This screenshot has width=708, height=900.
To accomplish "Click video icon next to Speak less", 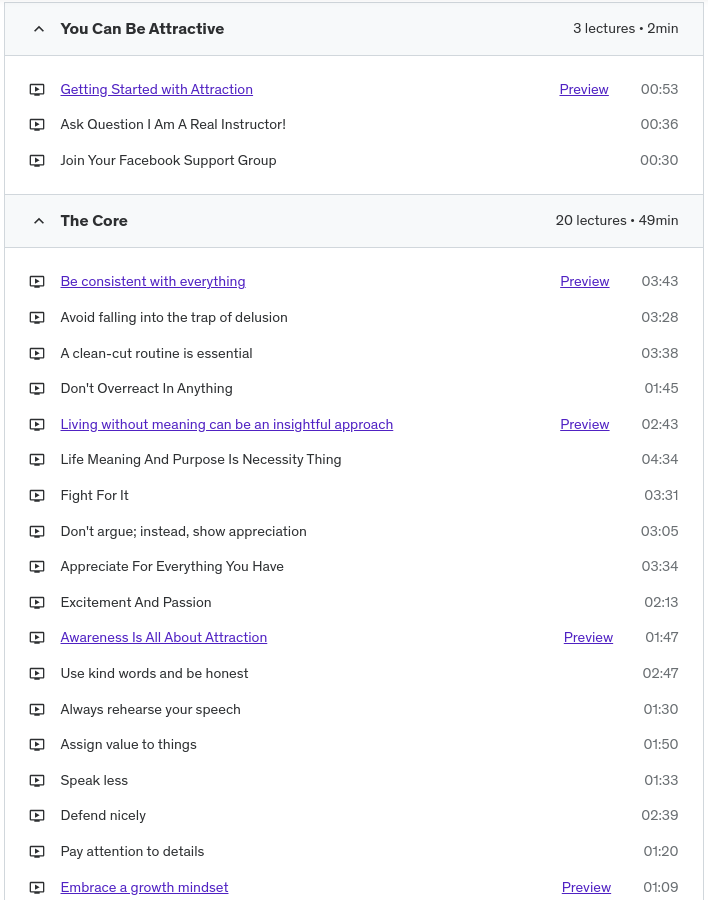I will point(37,781).
